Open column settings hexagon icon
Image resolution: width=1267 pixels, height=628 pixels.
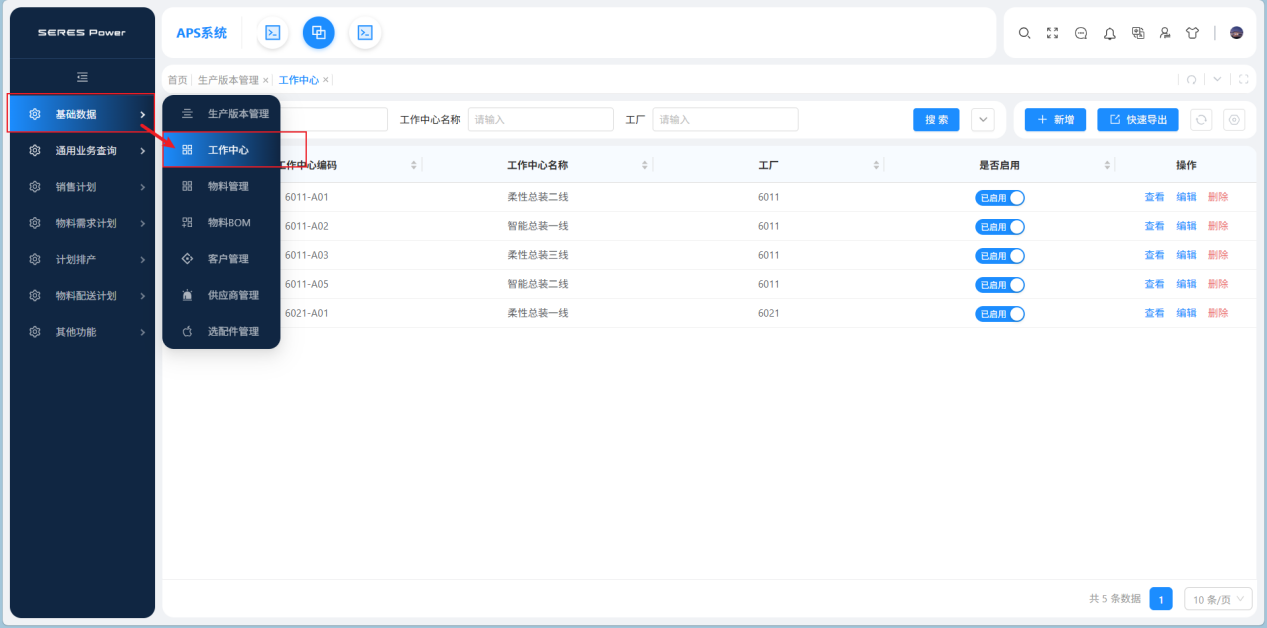(1235, 120)
